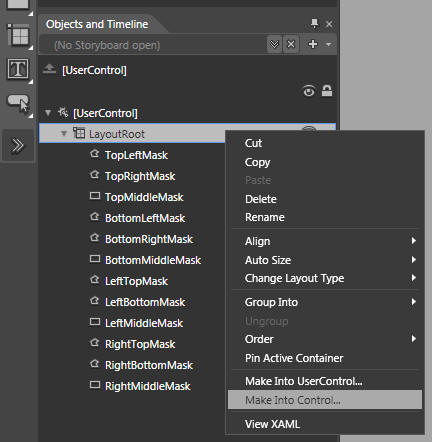Select the TextBlock tool icon
The width and height of the screenshot is (432, 442).
[18, 69]
